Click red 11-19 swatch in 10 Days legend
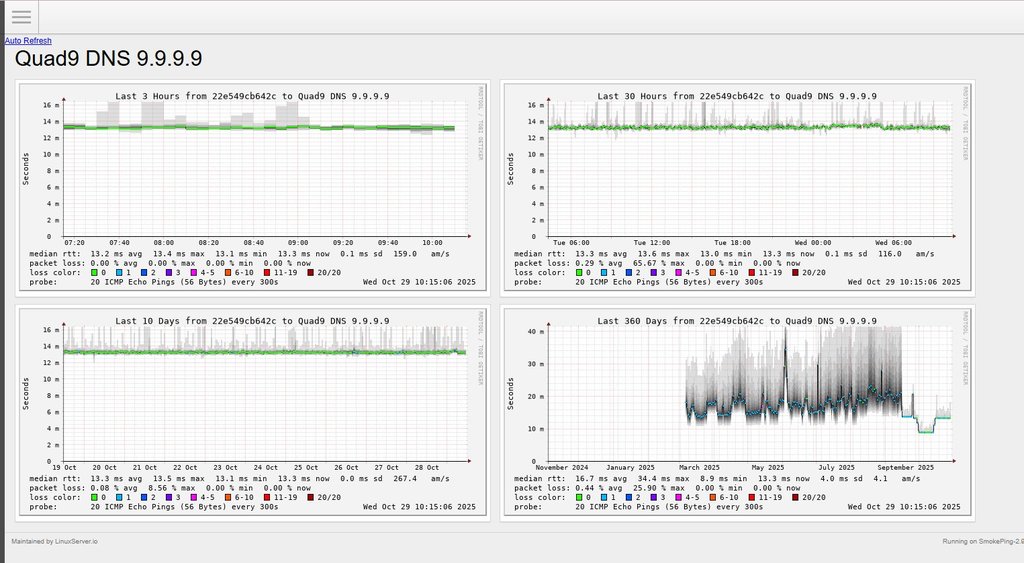 point(268,497)
